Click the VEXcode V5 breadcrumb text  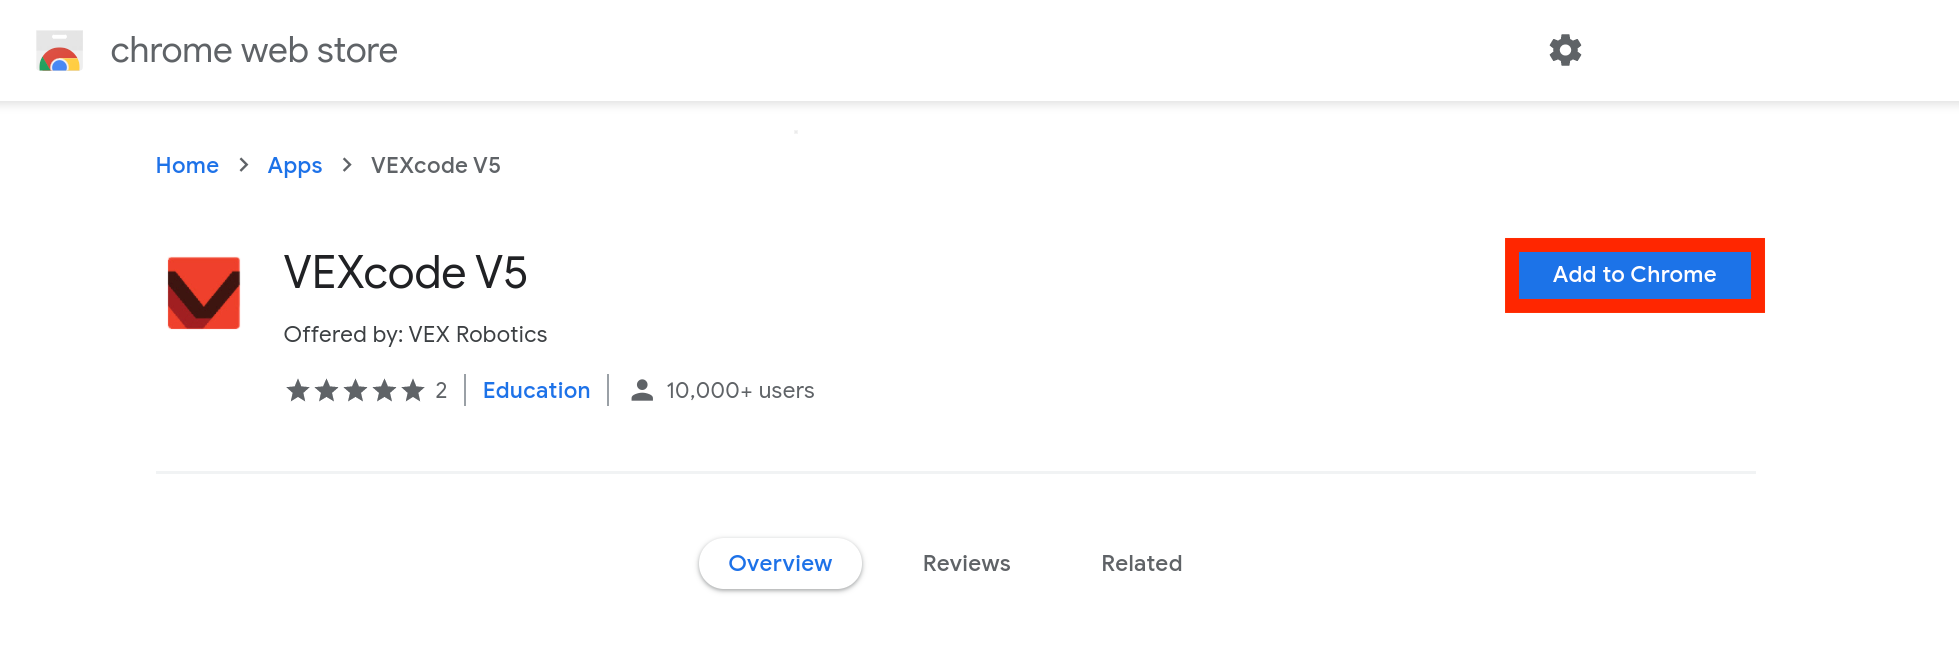click(x=435, y=165)
